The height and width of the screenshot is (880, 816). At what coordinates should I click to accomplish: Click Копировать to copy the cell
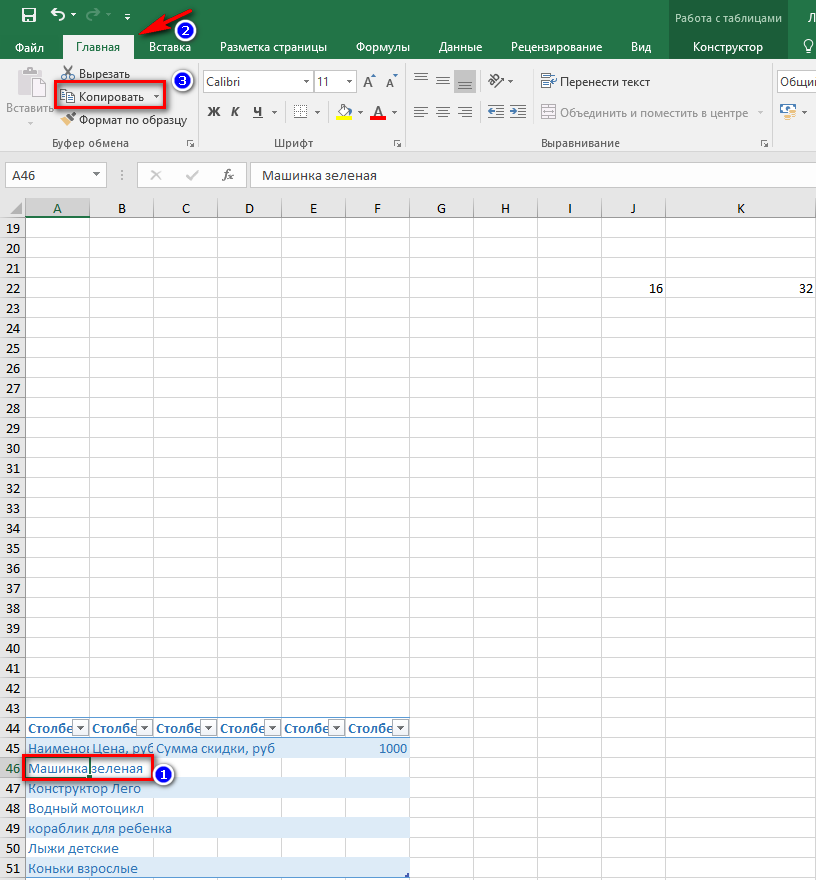pyautogui.click(x=103, y=97)
